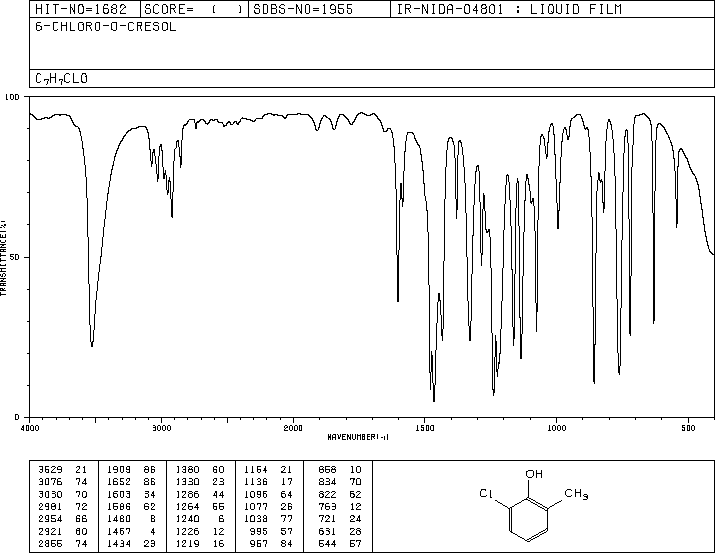Select peak table entry 763
The width and height of the screenshot is (715, 553).
[x=327, y=506]
